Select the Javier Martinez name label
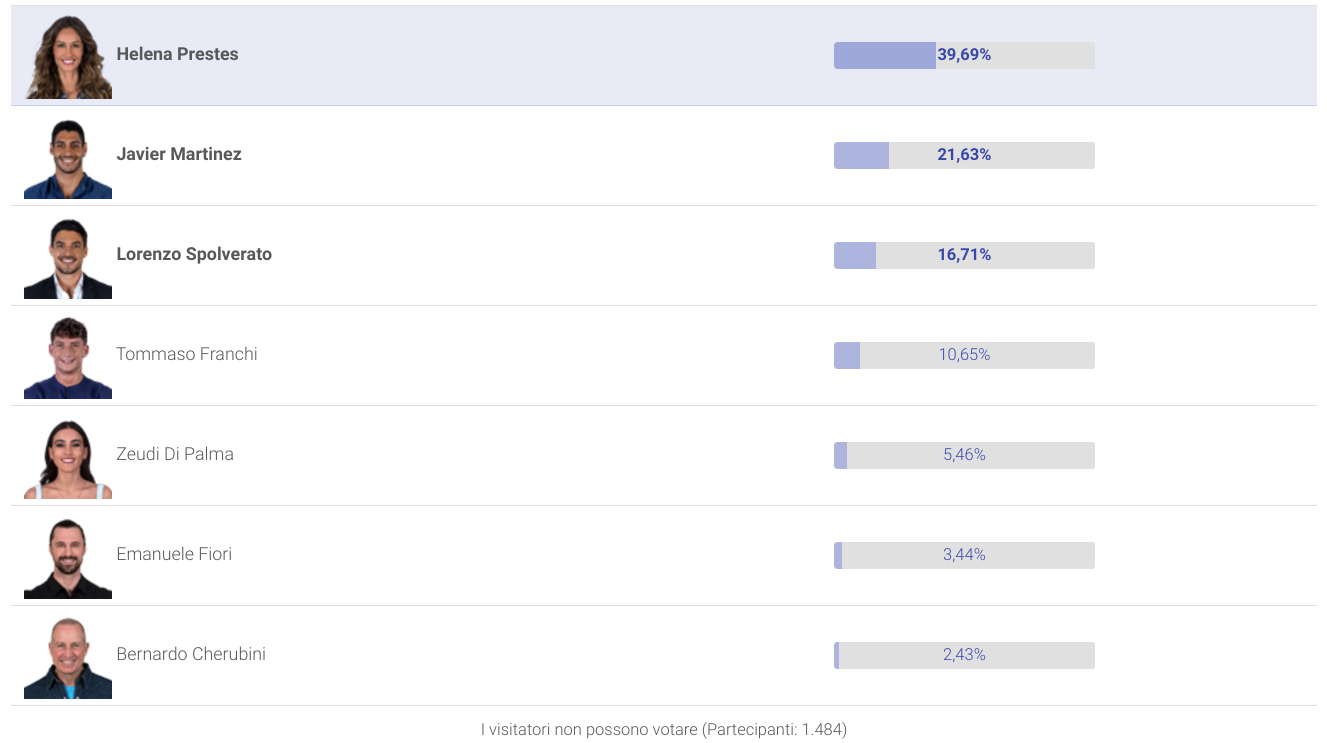1327x743 pixels. [x=179, y=154]
